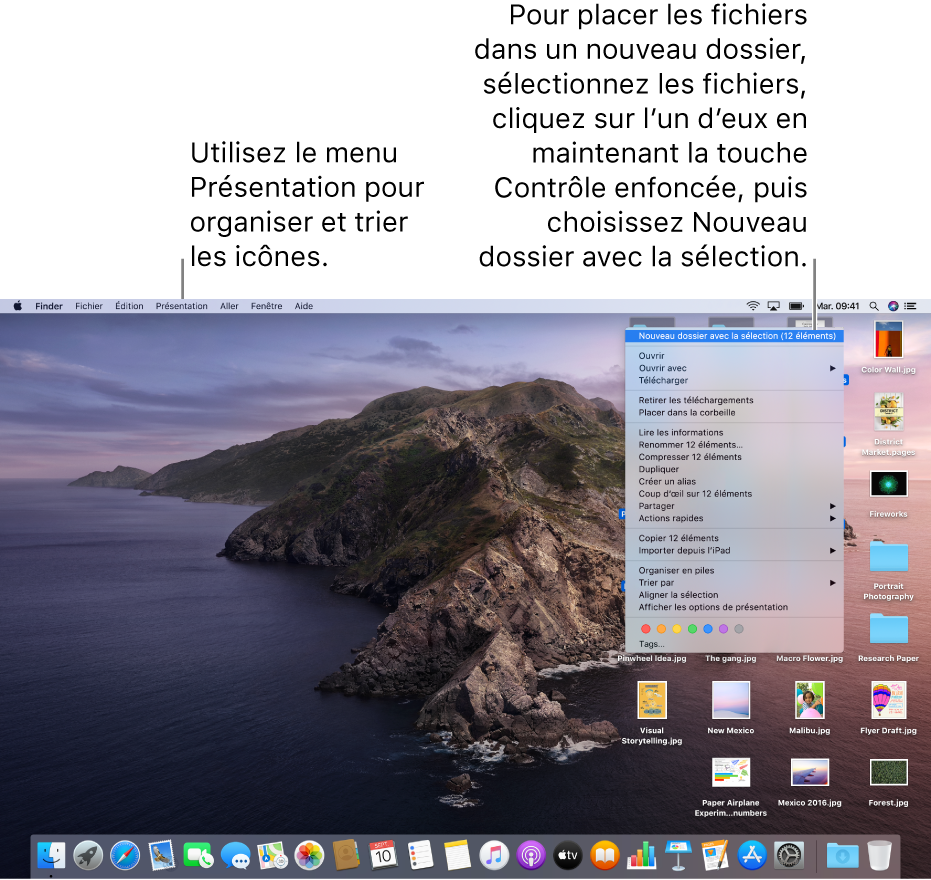Open Safari compass icon in Dock

point(125,856)
